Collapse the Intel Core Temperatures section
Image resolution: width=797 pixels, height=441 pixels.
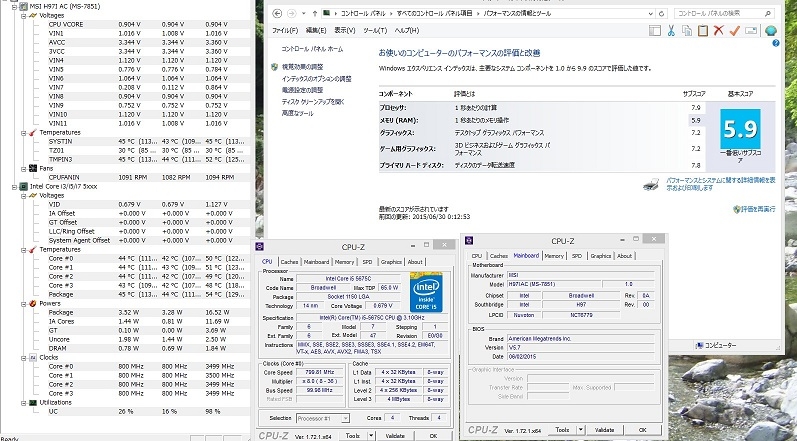(x=22, y=249)
